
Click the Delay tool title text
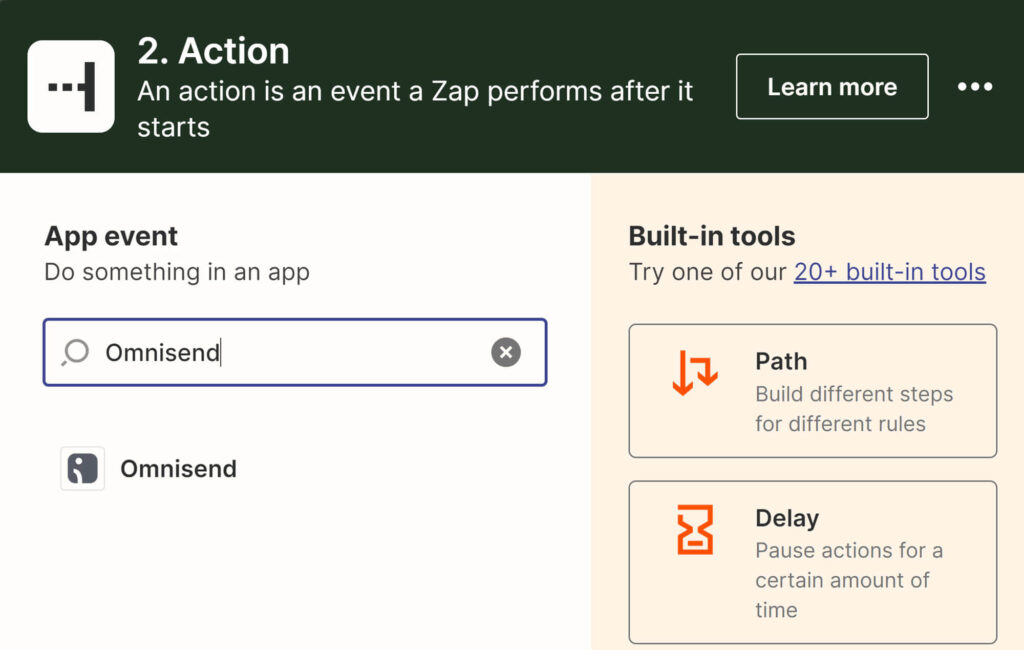pyautogui.click(x=787, y=518)
